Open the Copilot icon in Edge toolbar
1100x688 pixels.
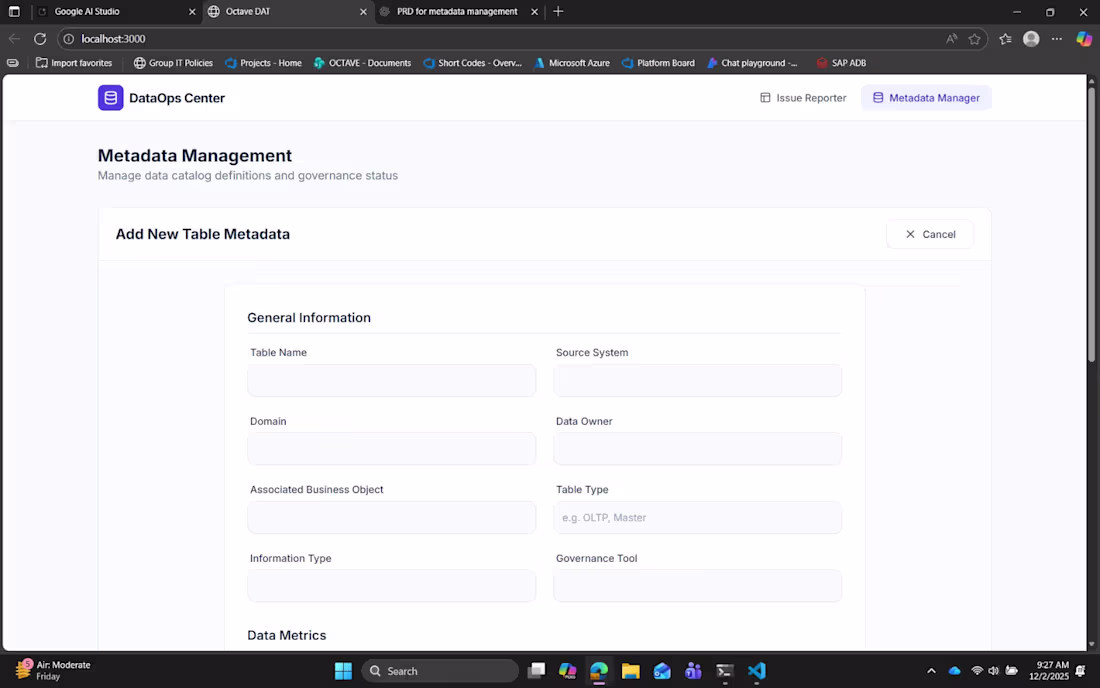[1083, 39]
